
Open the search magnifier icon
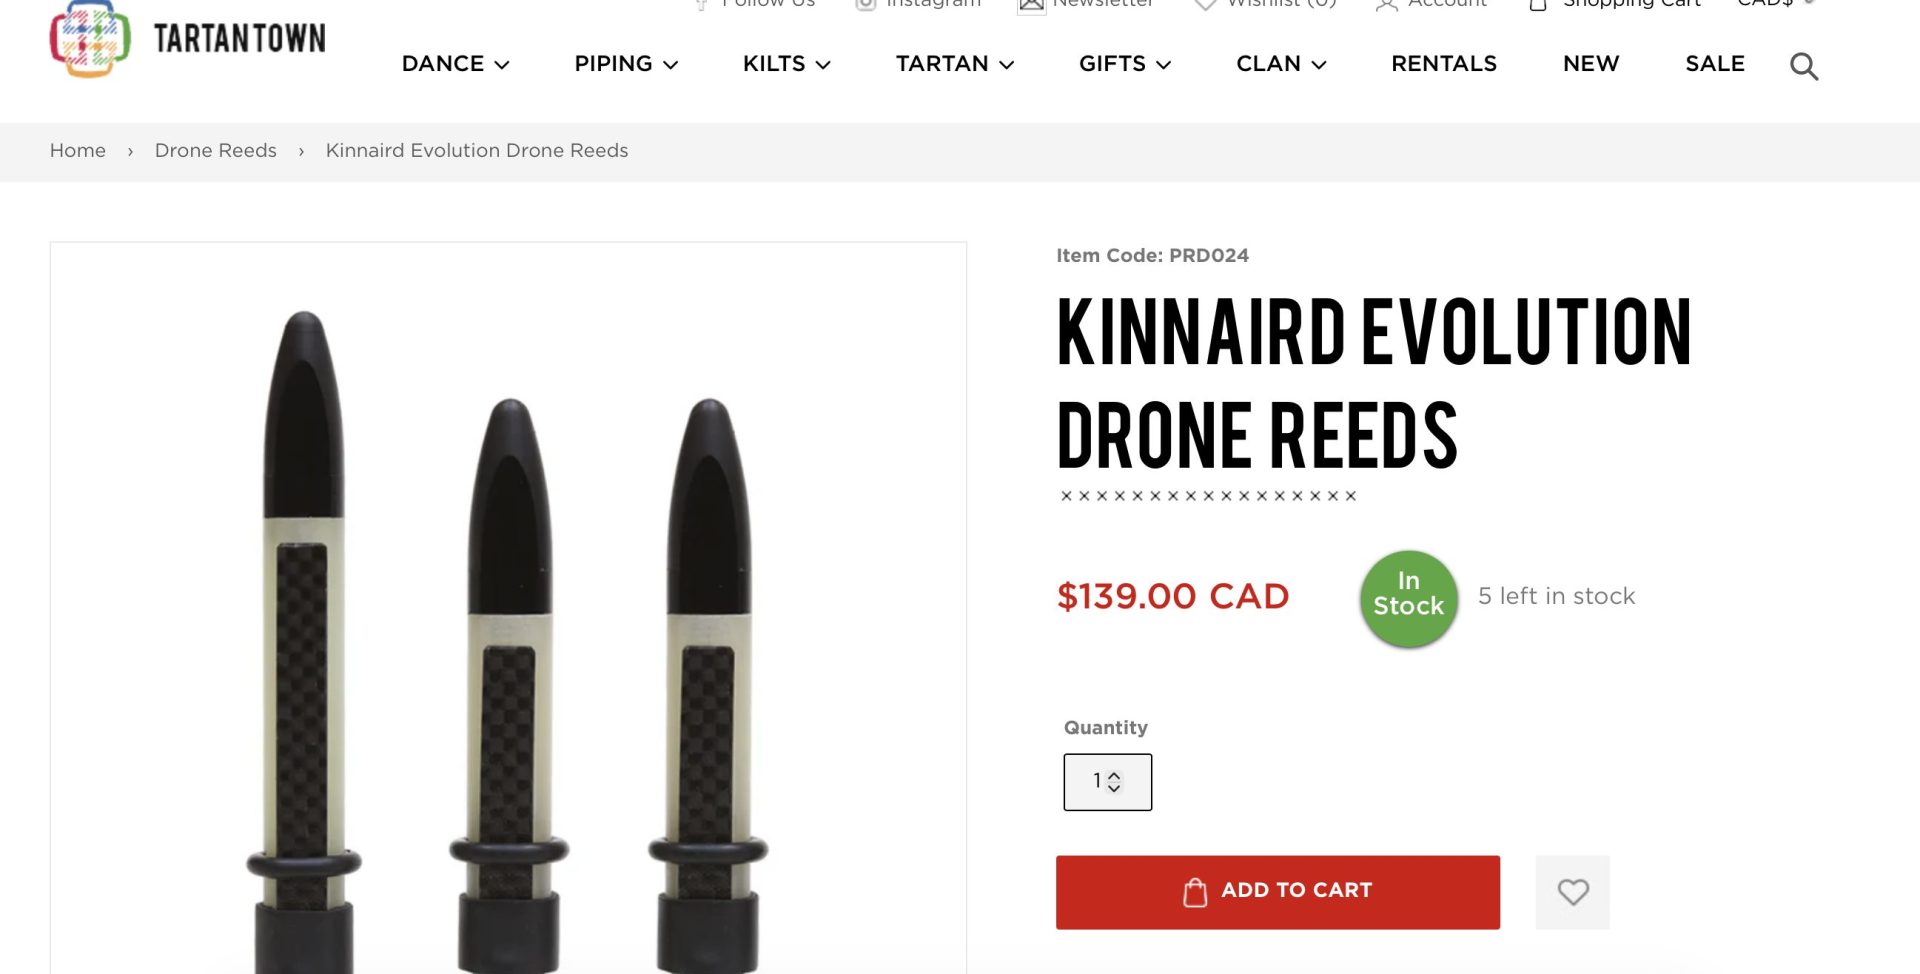point(1803,66)
